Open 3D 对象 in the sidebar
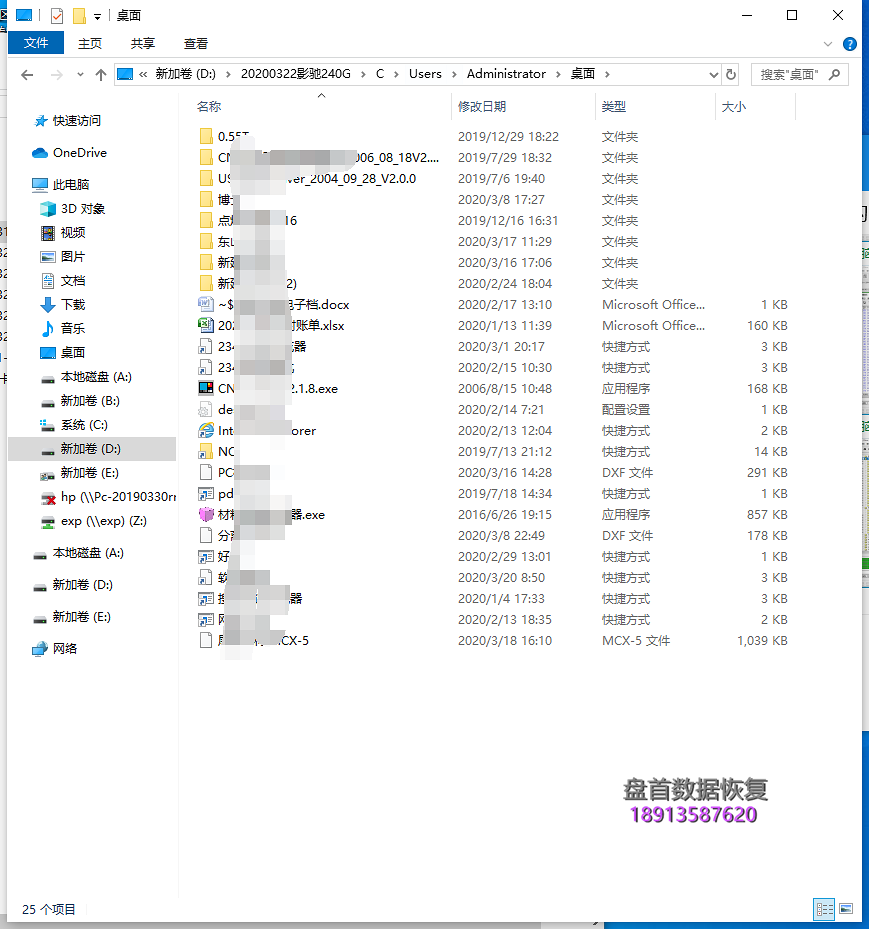Image resolution: width=869 pixels, height=929 pixels. coord(82,209)
